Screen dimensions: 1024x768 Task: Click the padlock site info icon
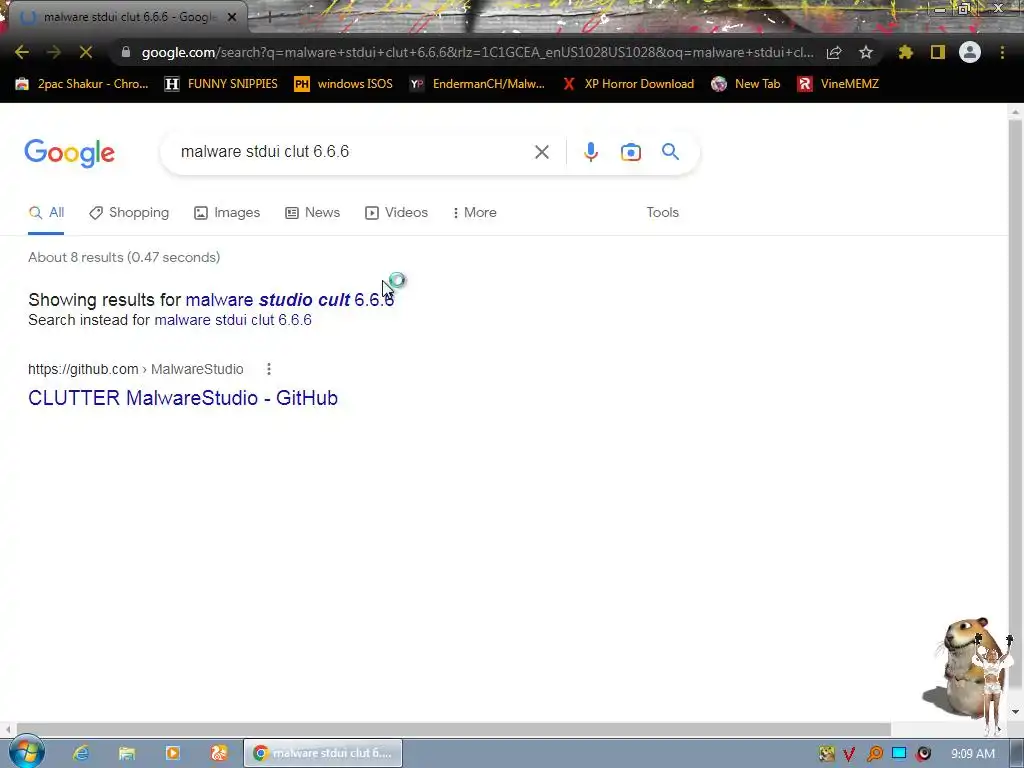coord(126,52)
